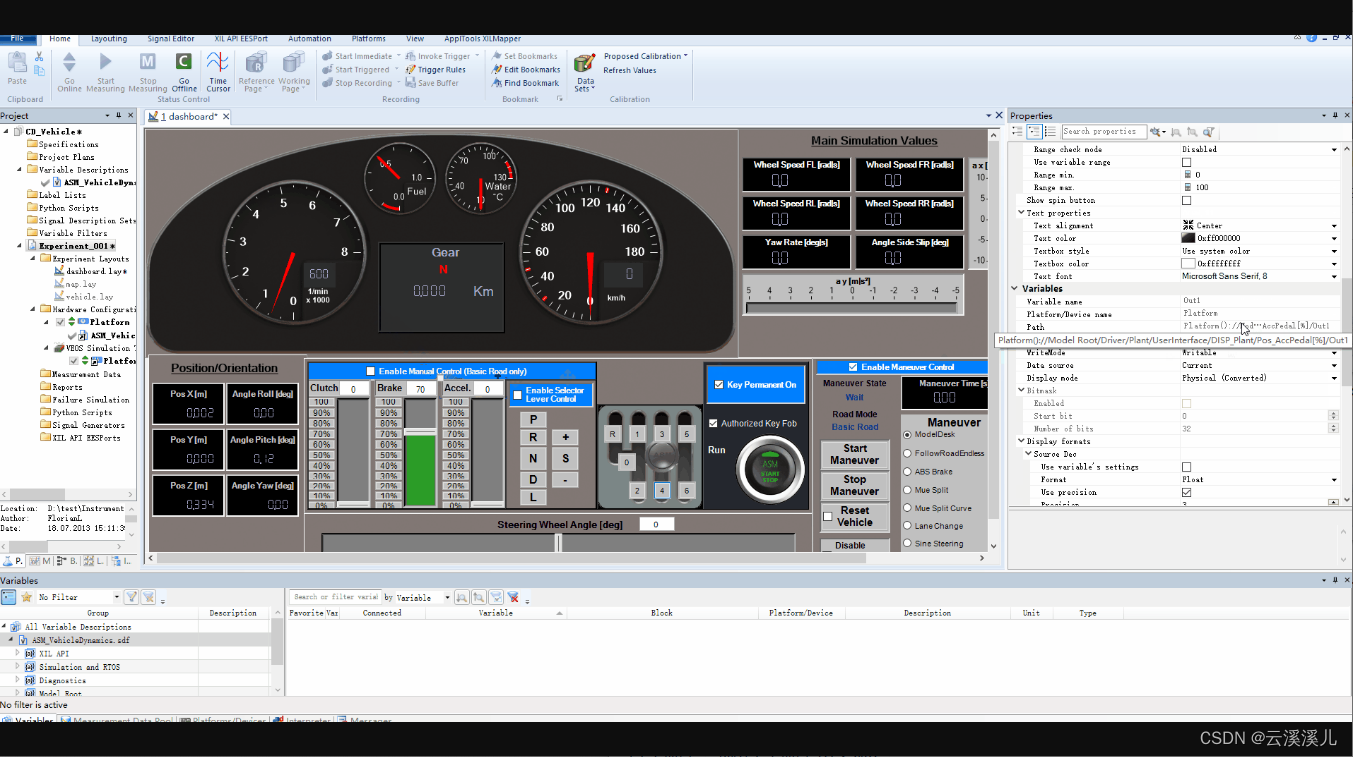This screenshot has width=1353, height=757.
Task: Select the ABS Brake maneuver radio
Action: [x=908, y=471]
